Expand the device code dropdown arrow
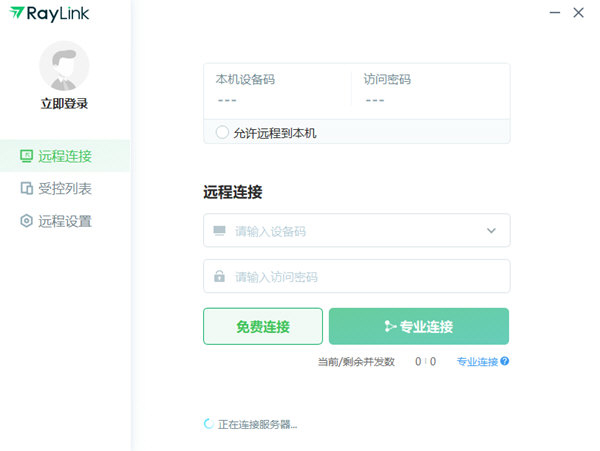Viewport: 600px width, 451px height. point(491,231)
